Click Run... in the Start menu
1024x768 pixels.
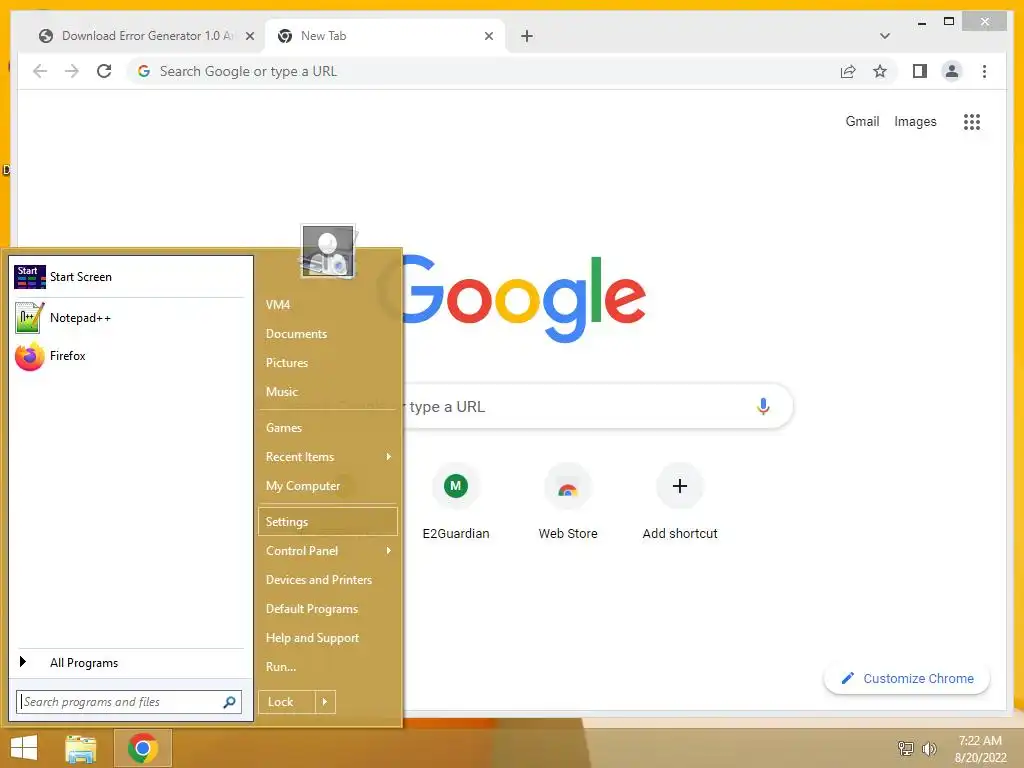pyautogui.click(x=328, y=667)
